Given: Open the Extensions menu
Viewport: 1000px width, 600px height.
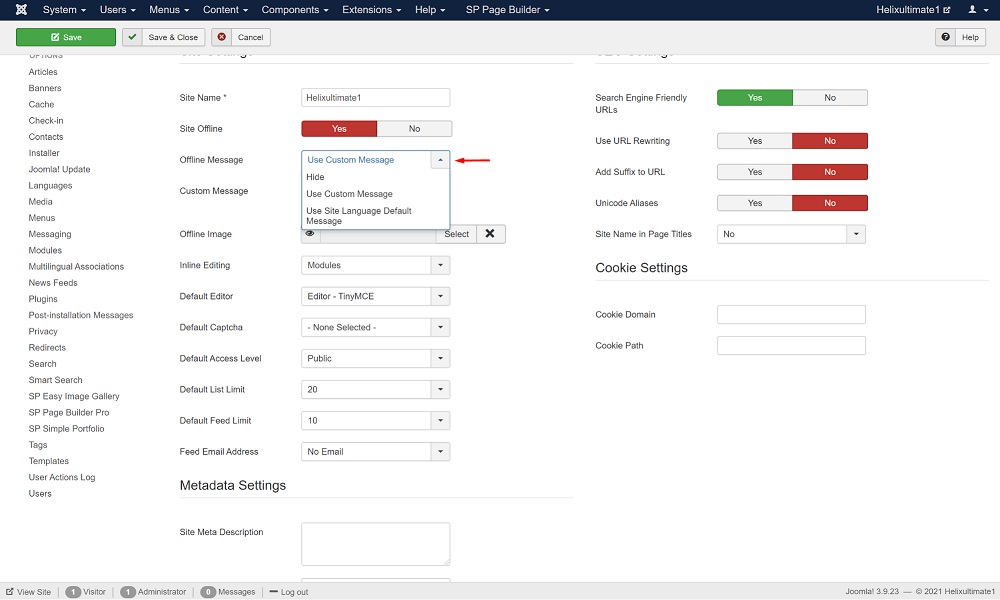Looking at the screenshot, I should click(x=371, y=10).
